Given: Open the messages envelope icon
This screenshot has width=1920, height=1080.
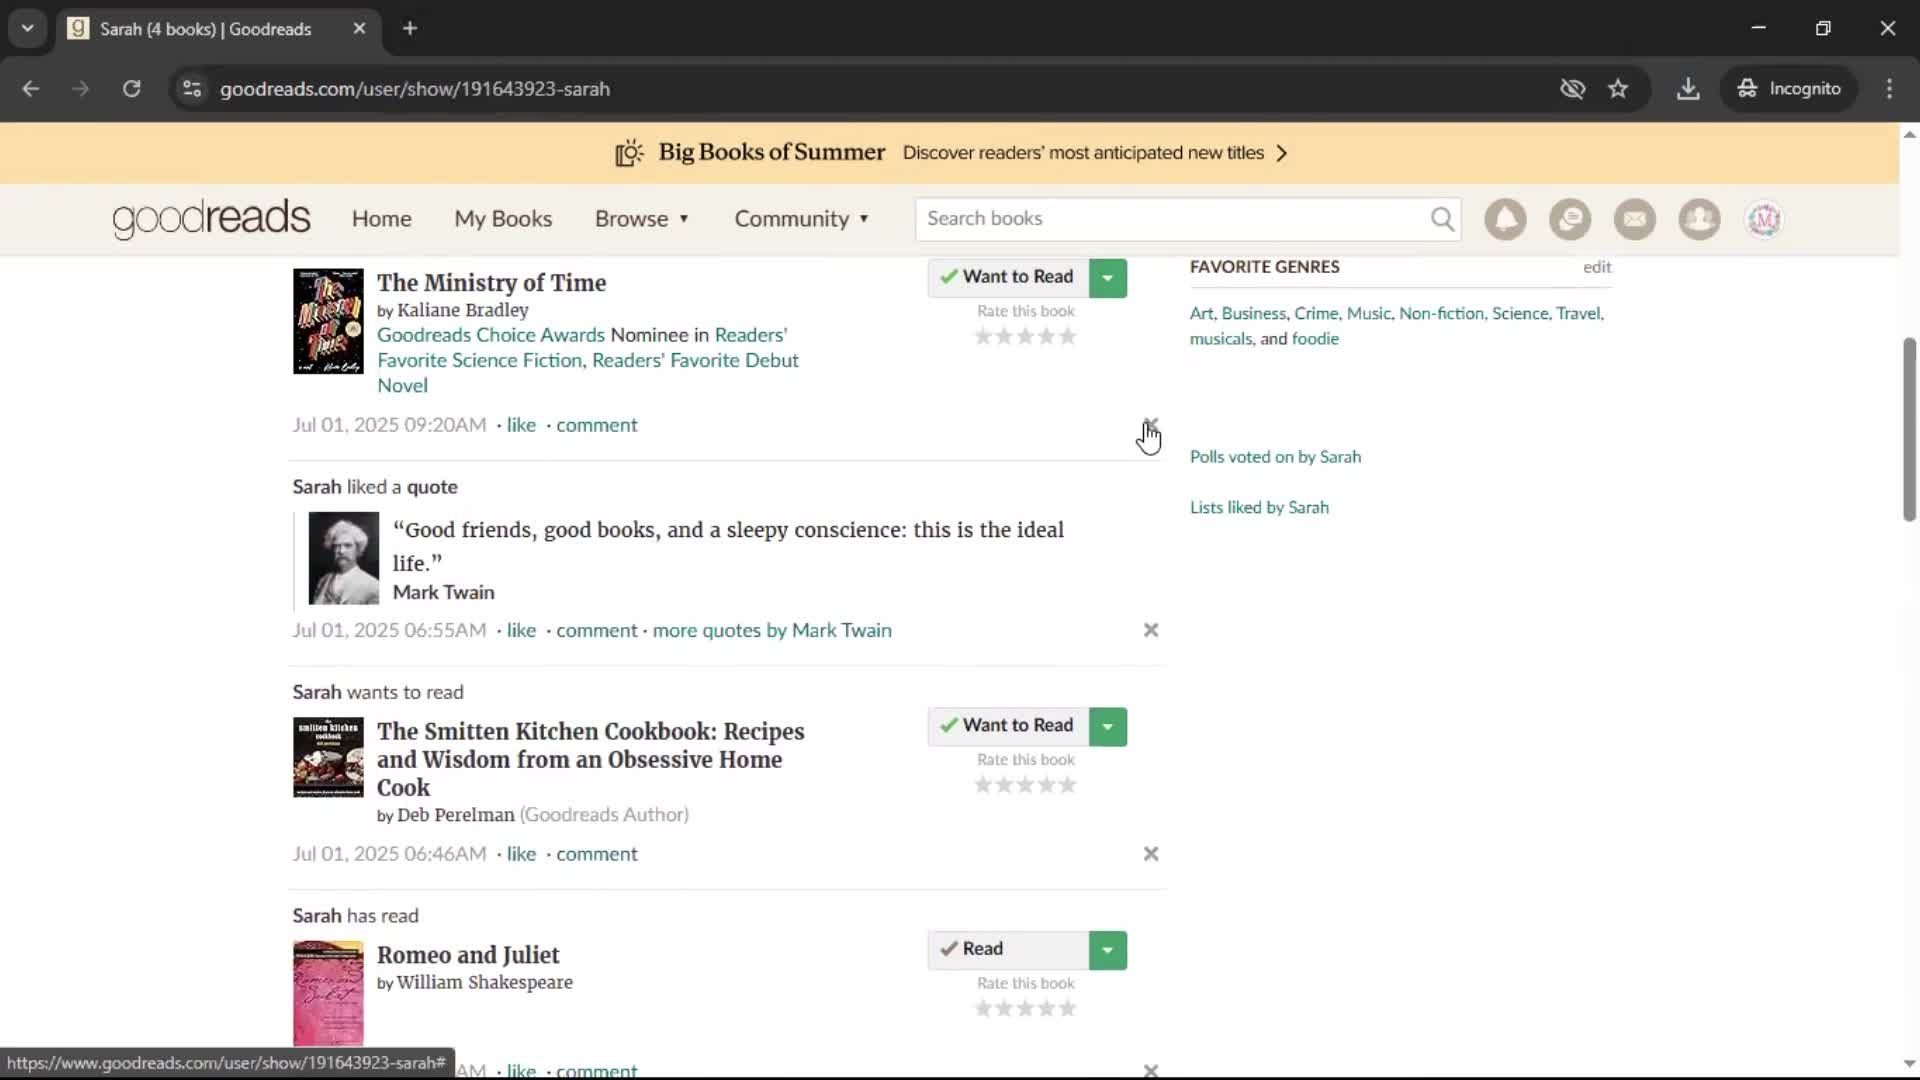Looking at the screenshot, I should click(1635, 219).
